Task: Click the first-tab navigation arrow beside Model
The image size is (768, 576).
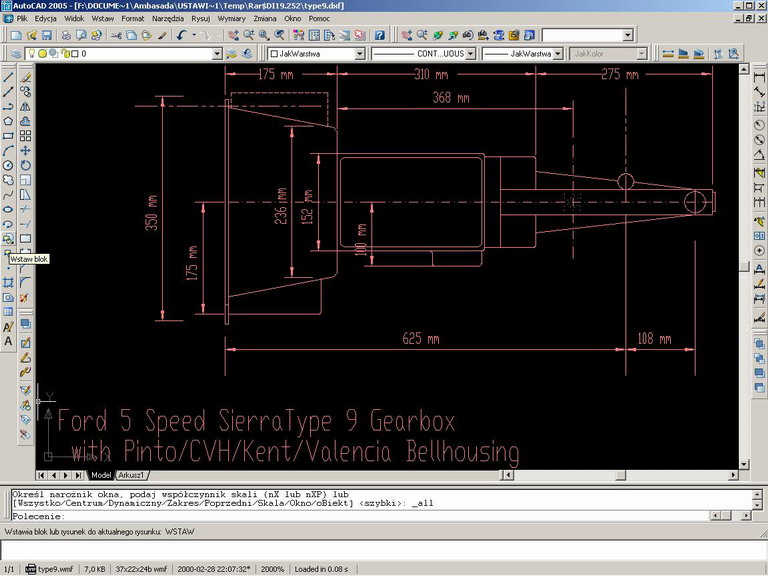Action: (x=41, y=475)
